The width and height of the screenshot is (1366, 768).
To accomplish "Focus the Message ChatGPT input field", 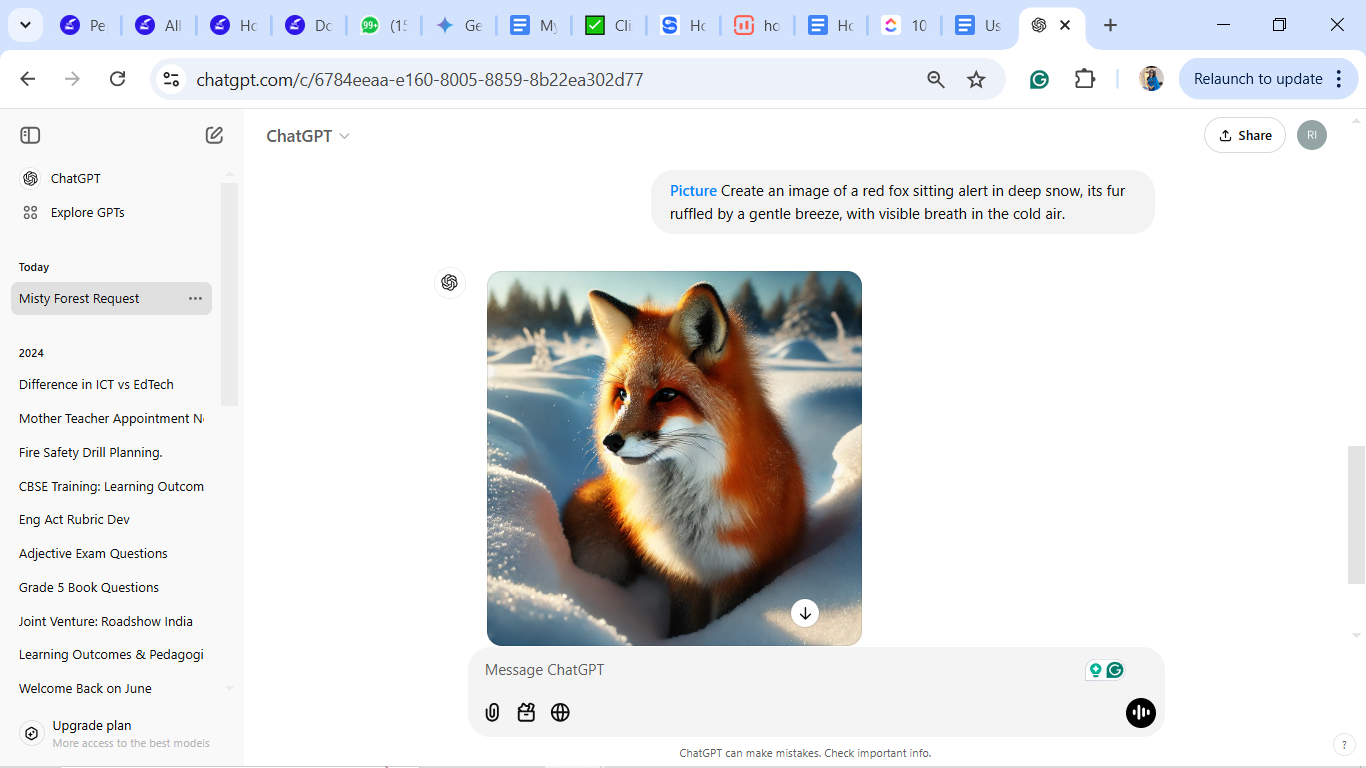I will click(780, 670).
